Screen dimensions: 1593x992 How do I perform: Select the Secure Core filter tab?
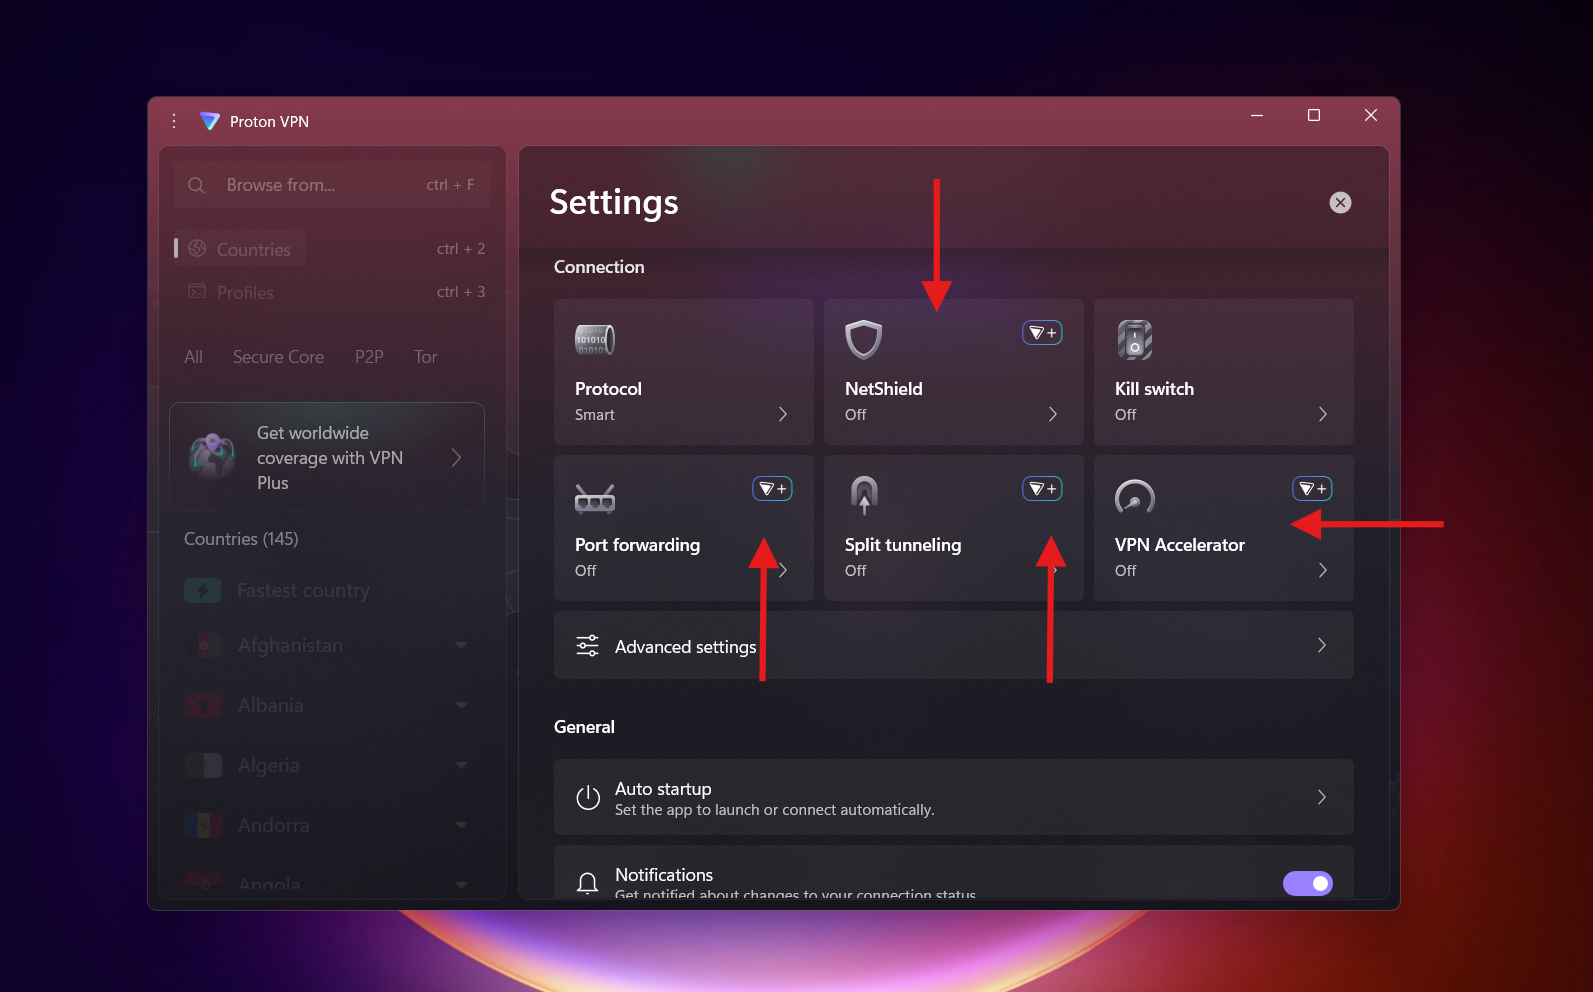278,357
